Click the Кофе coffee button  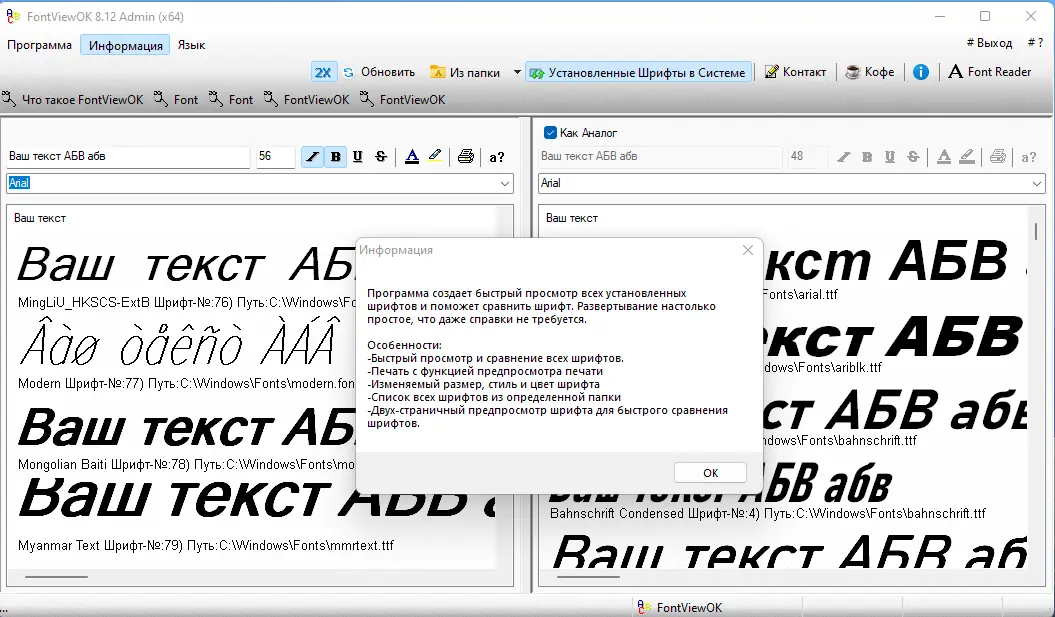[870, 72]
